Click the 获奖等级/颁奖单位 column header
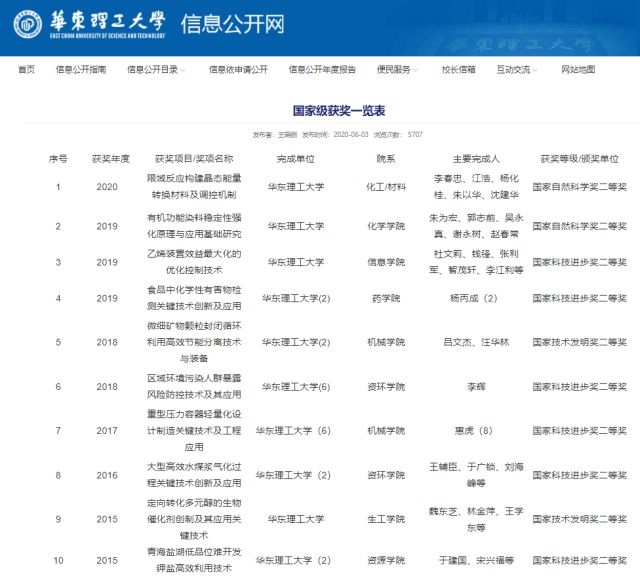 point(579,159)
